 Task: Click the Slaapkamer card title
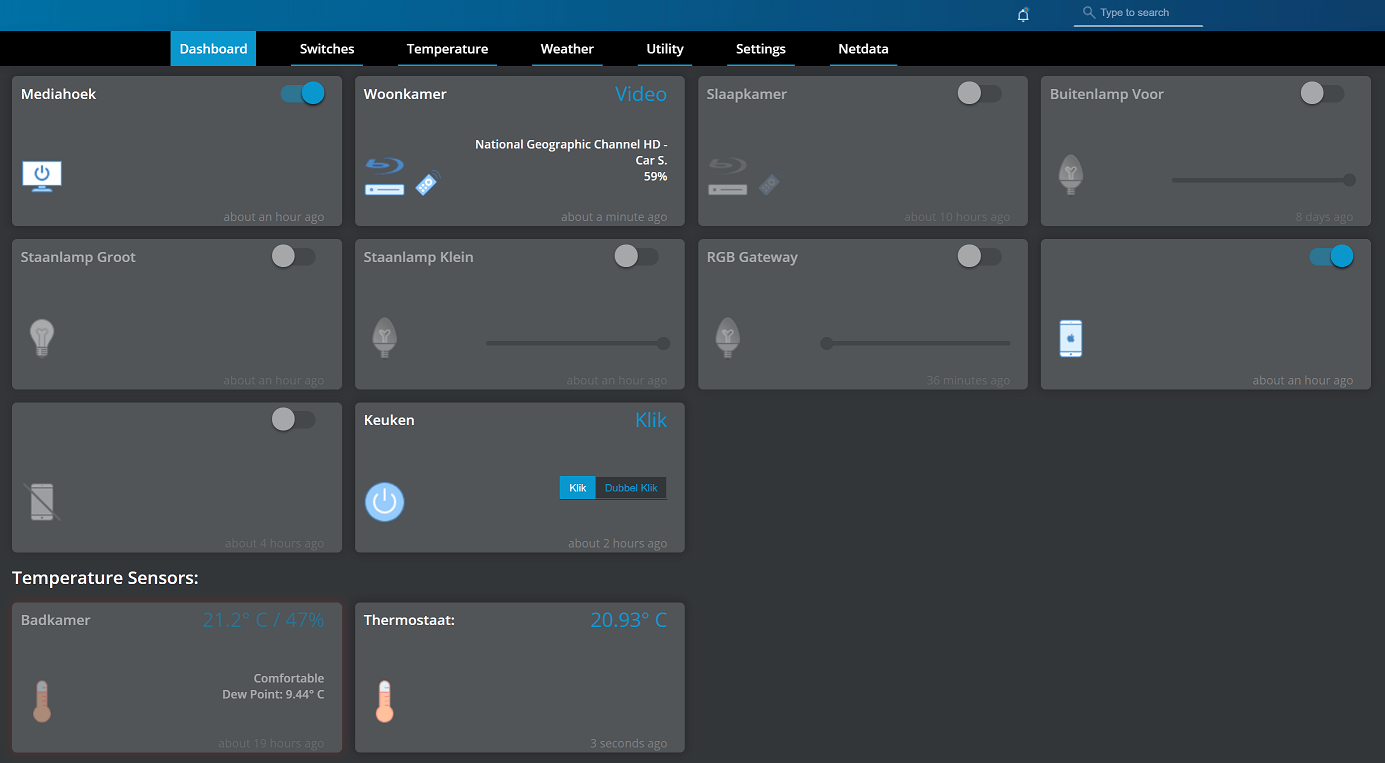pos(747,94)
